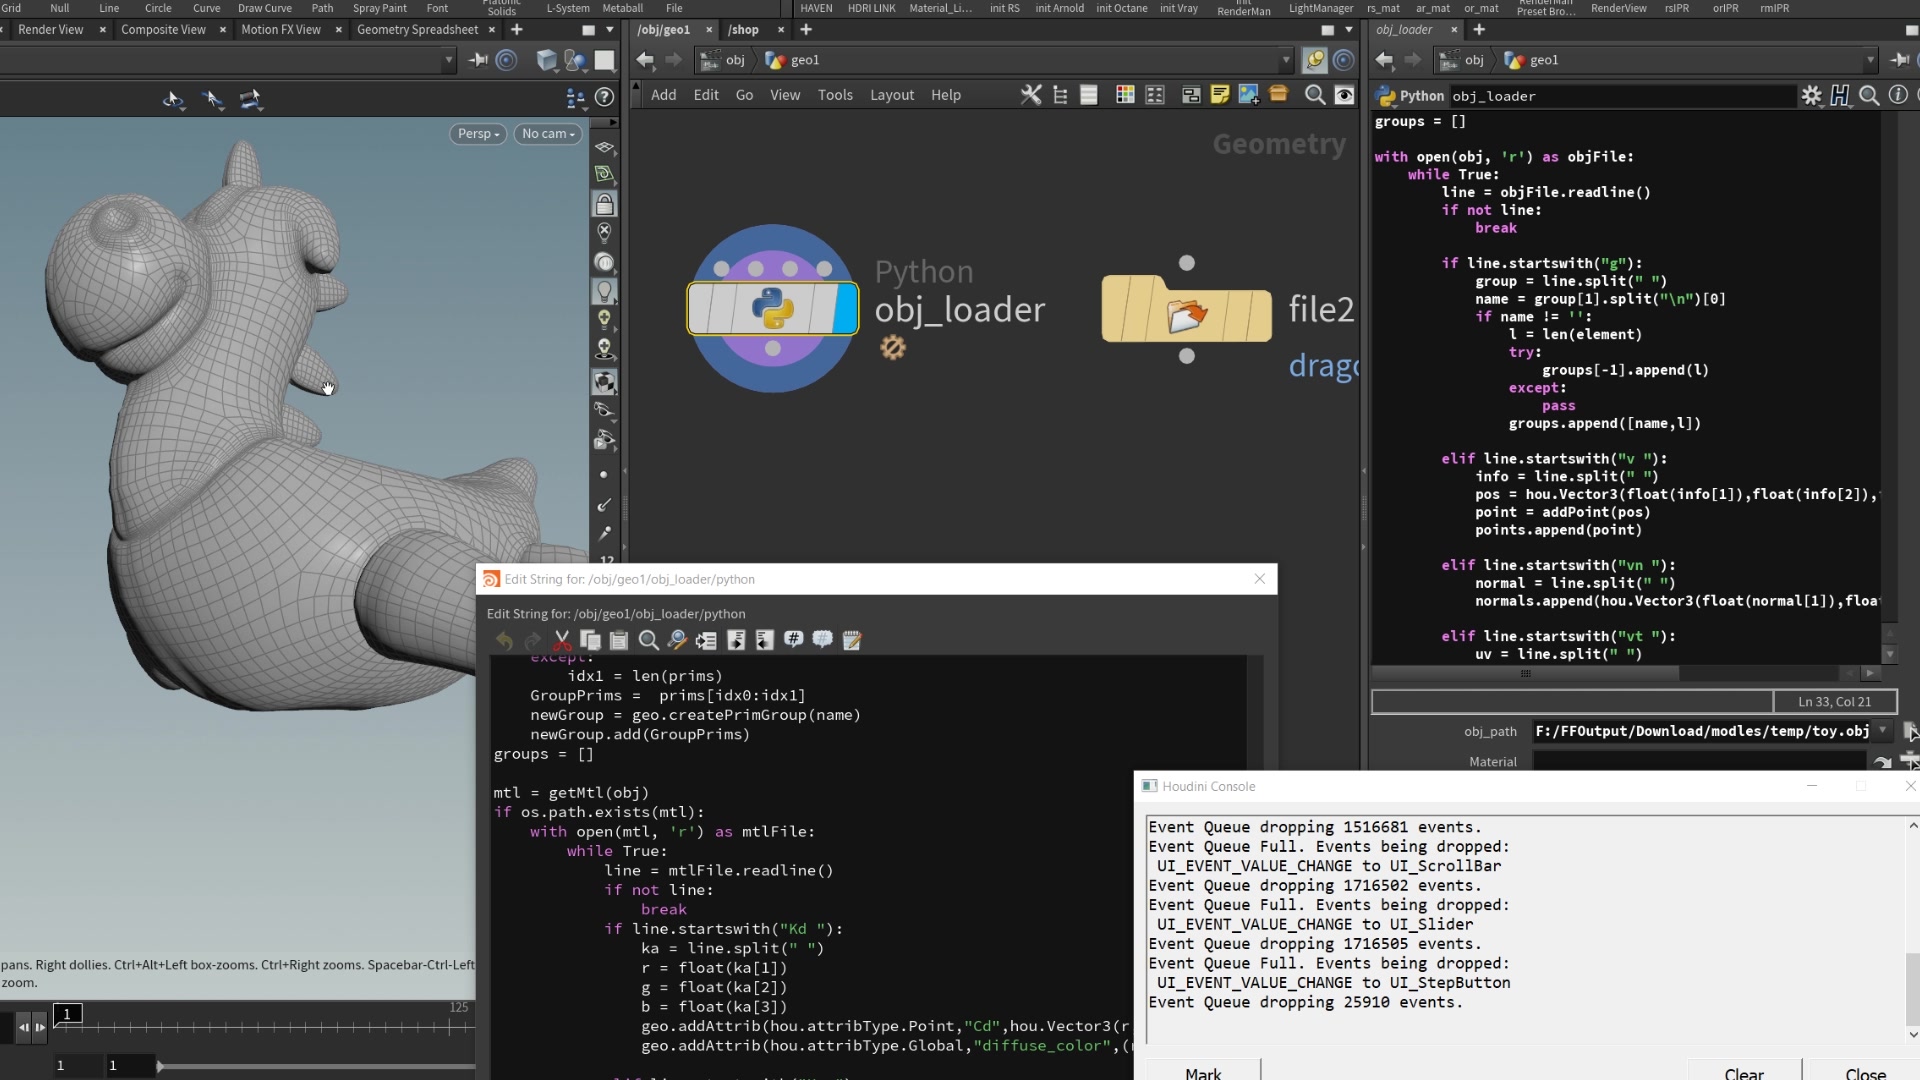Image resolution: width=1920 pixels, height=1080 pixels.
Task: Click the Houdini Console vertical scrollbar
Action: (x=1912, y=930)
